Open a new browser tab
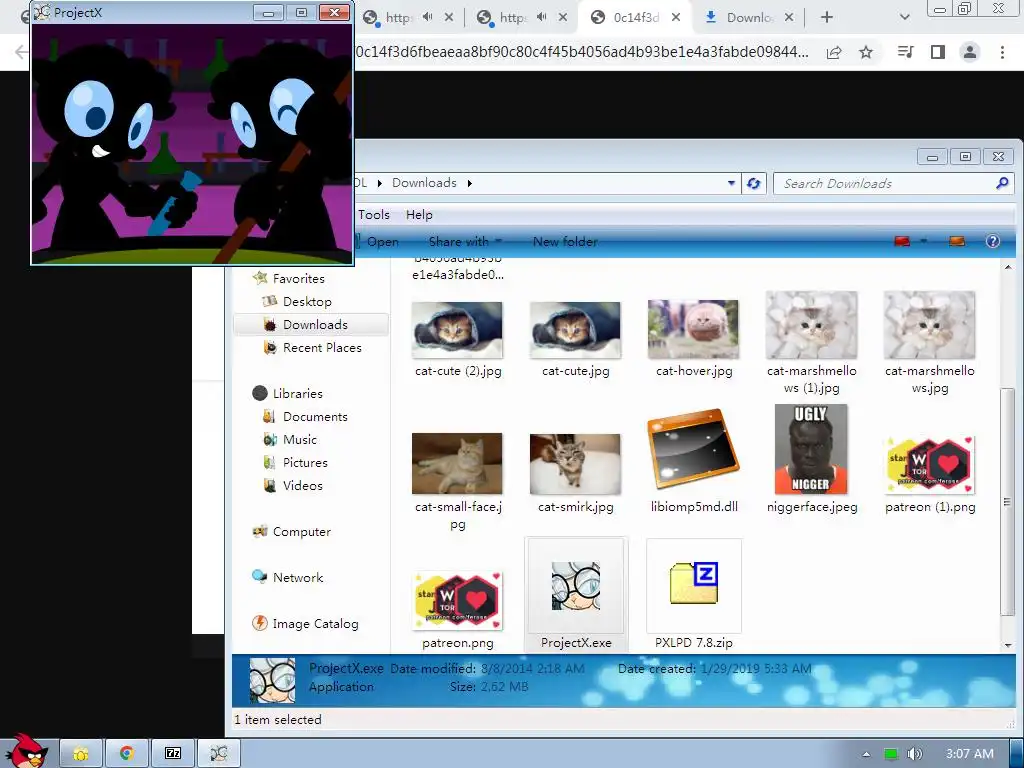Image resolution: width=1024 pixels, height=768 pixels. (x=827, y=18)
